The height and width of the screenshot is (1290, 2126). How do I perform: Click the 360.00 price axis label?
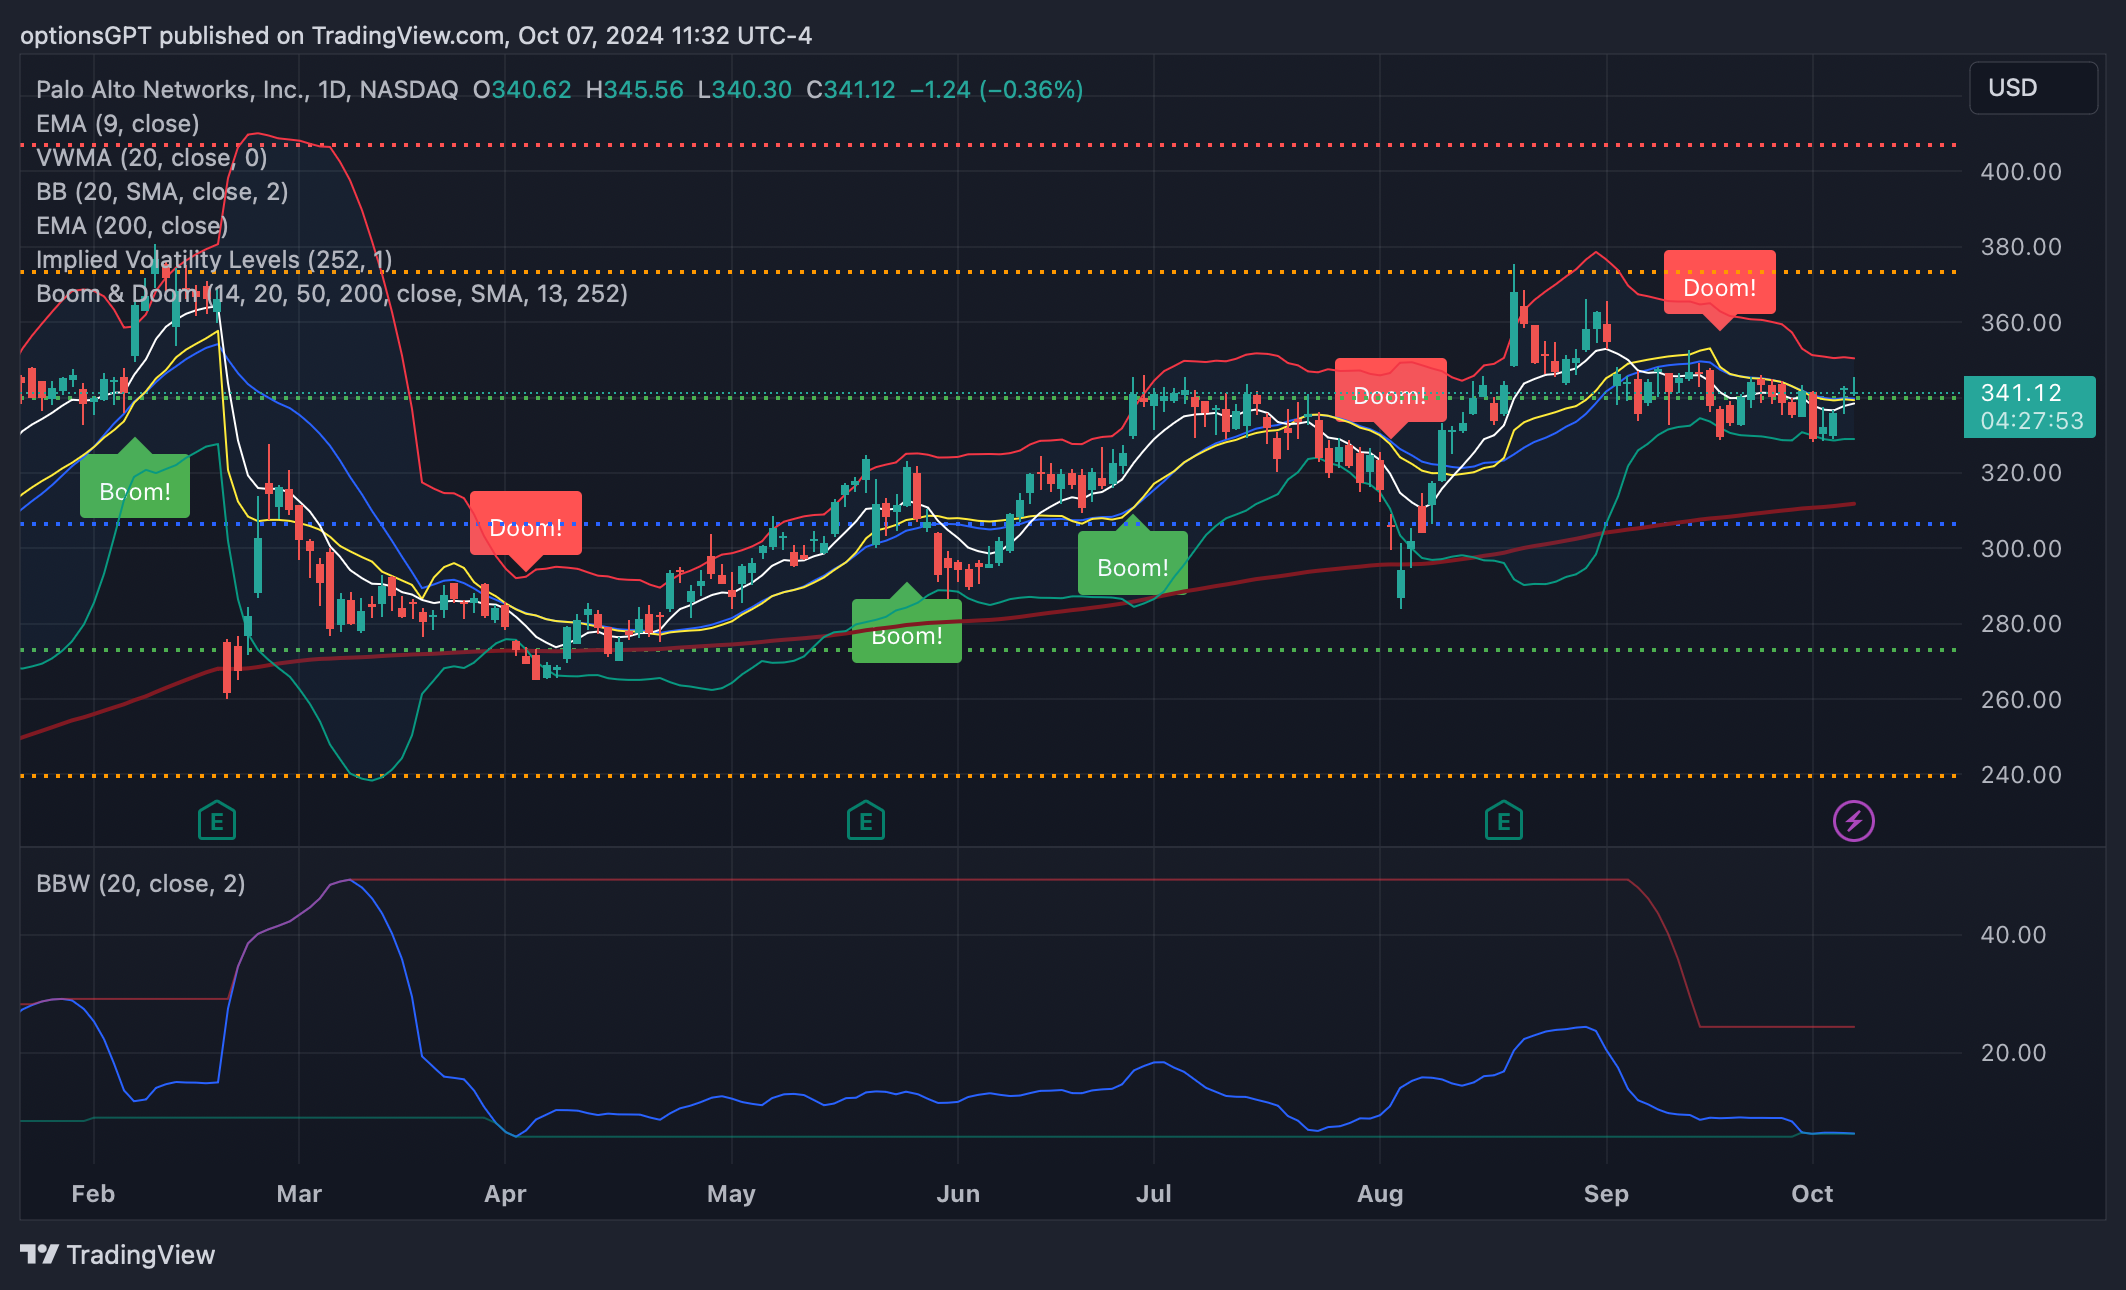(x=2021, y=323)
